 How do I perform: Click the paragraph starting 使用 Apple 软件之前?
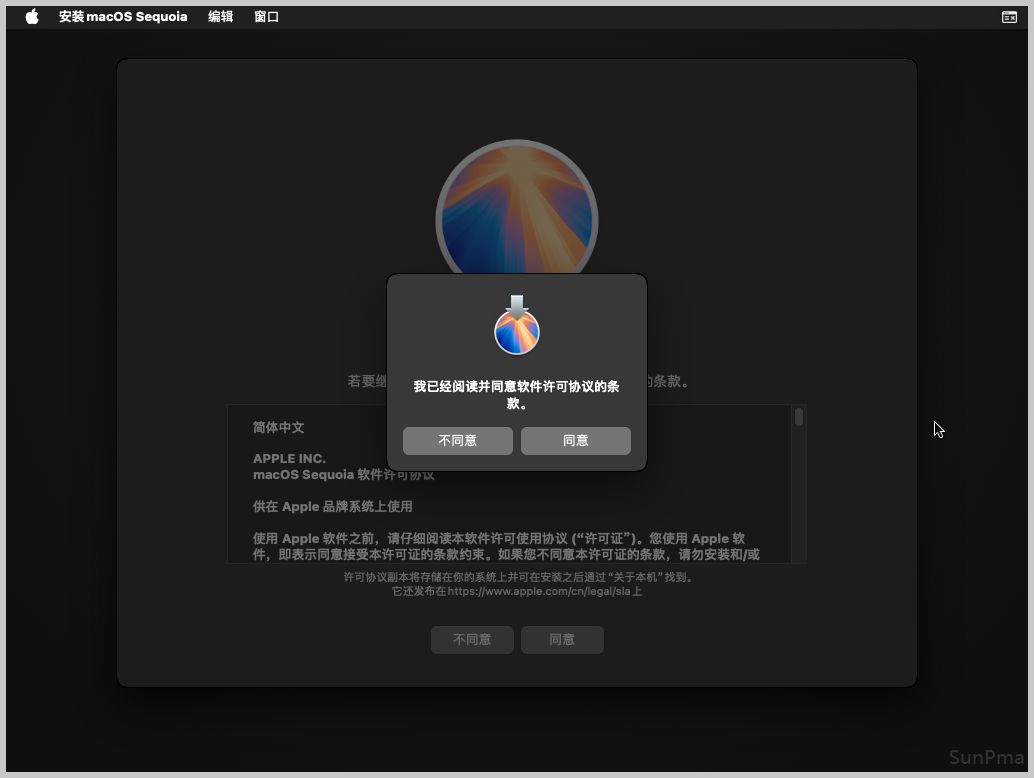505,546
